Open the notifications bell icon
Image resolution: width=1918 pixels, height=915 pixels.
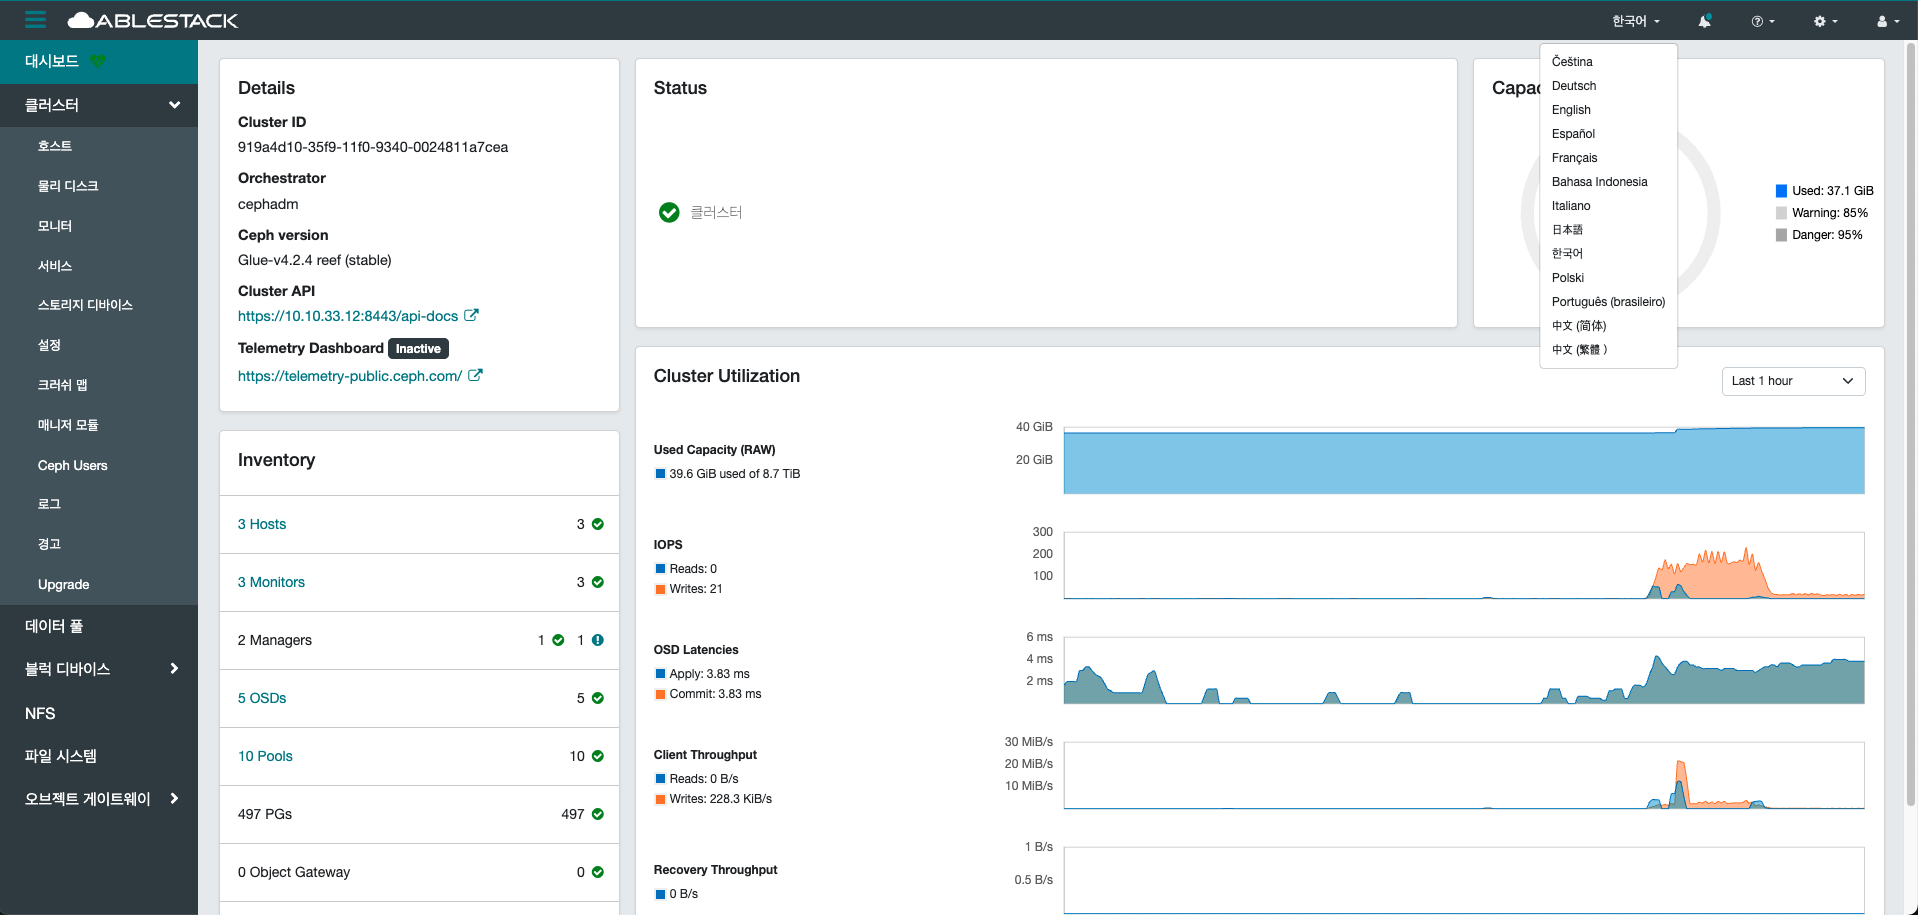click(x=1704, y=21)
